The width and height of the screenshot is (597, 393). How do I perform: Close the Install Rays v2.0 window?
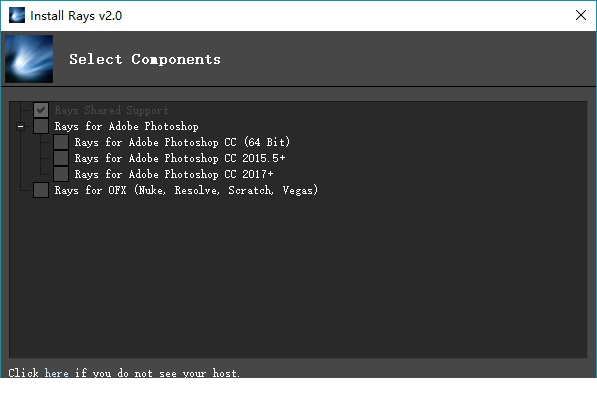click(x=581, y=15)
